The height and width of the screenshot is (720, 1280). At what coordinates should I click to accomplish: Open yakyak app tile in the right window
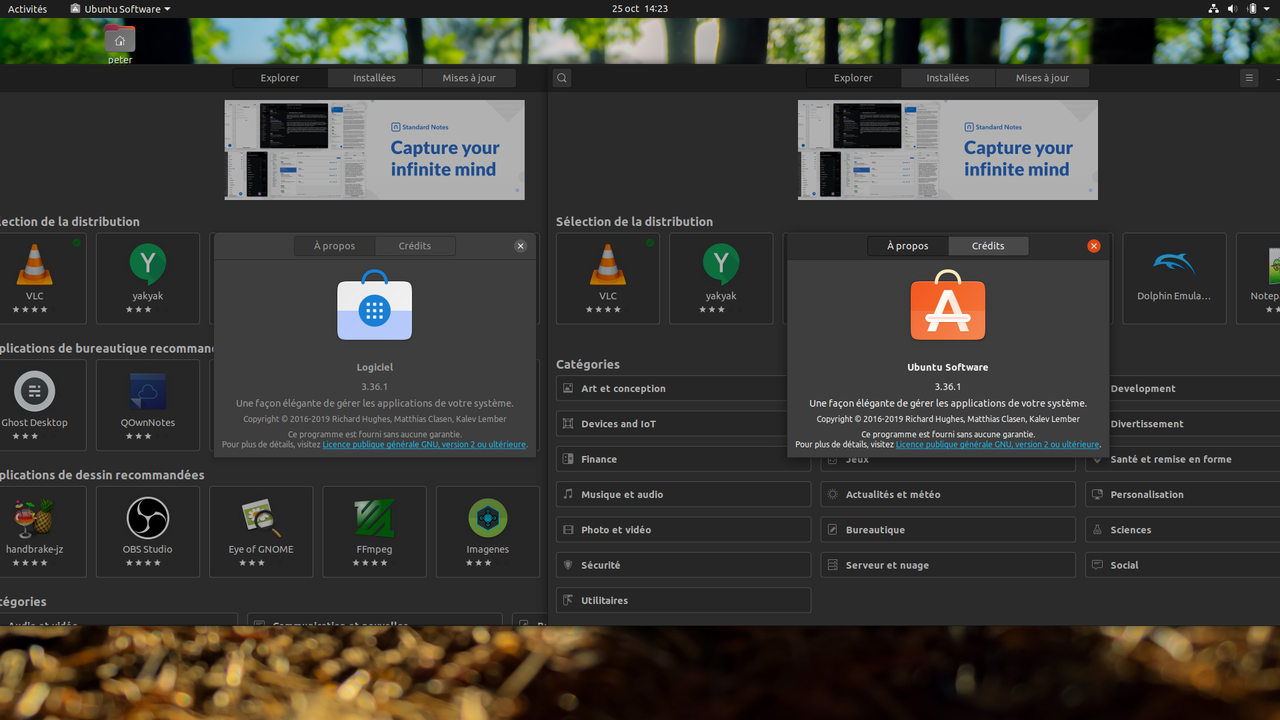[721, 278]
